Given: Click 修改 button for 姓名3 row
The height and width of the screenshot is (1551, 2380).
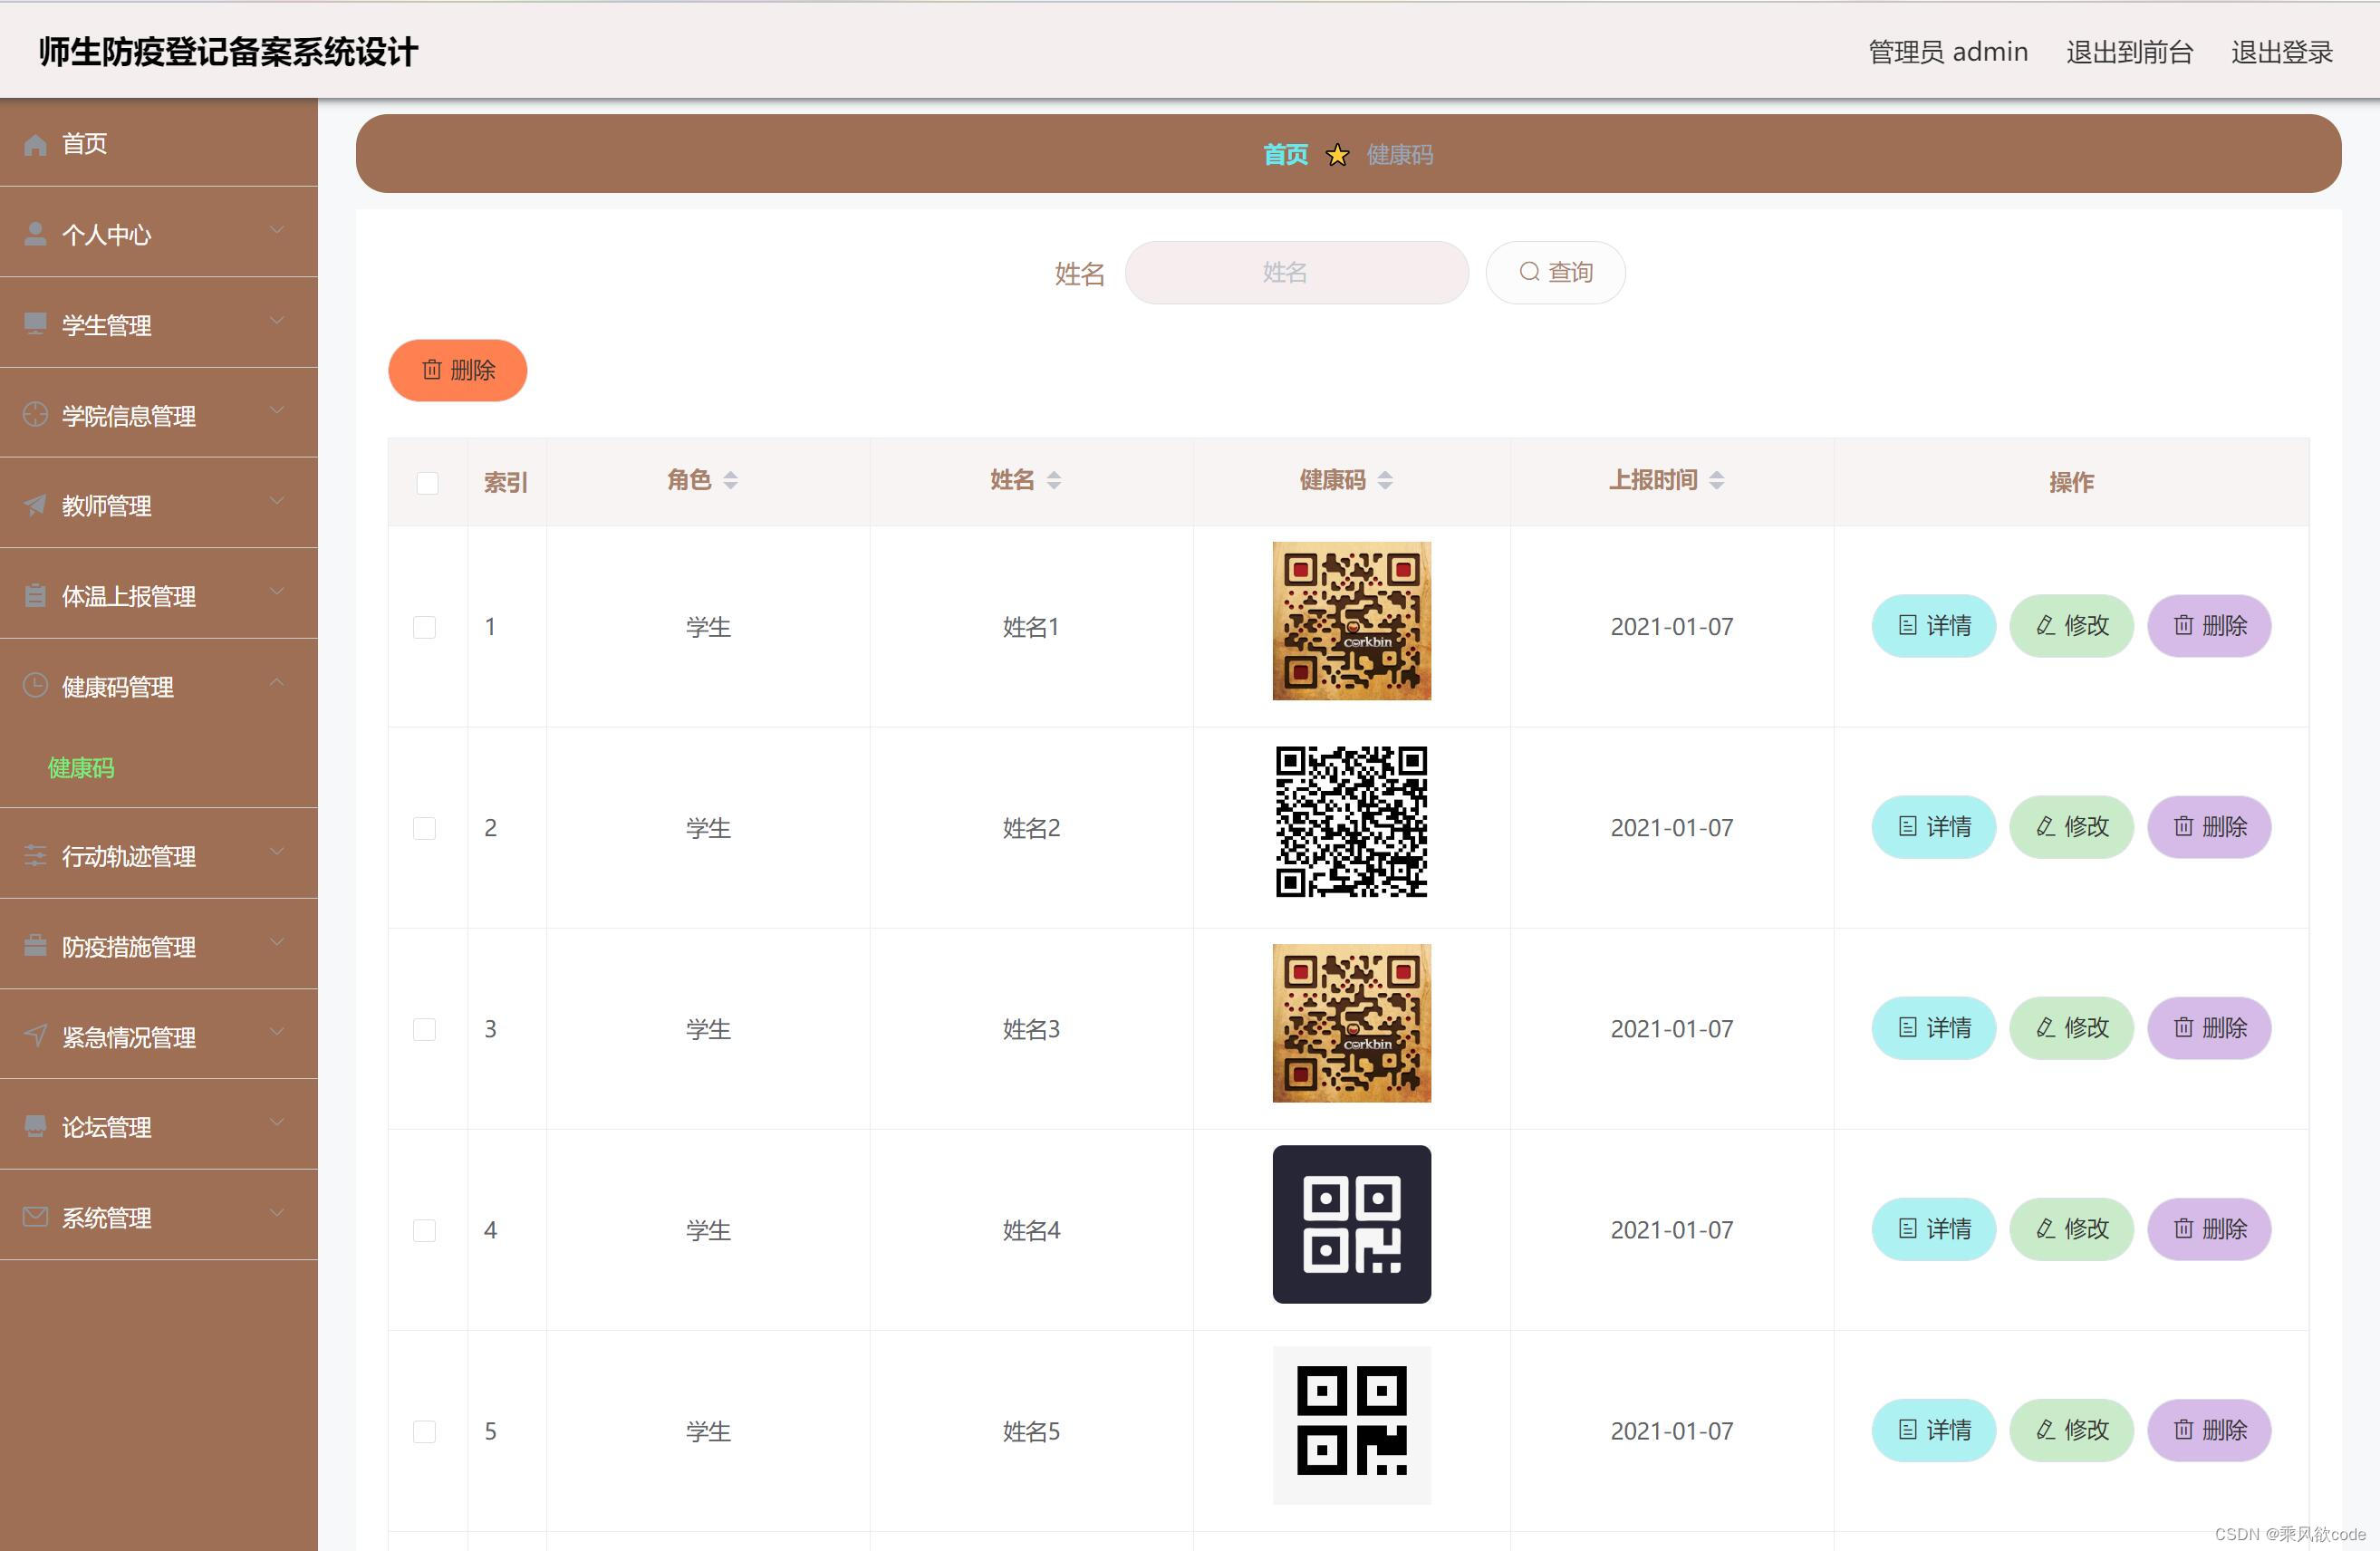Looking at the screenshot, I should point(2071,1028).
